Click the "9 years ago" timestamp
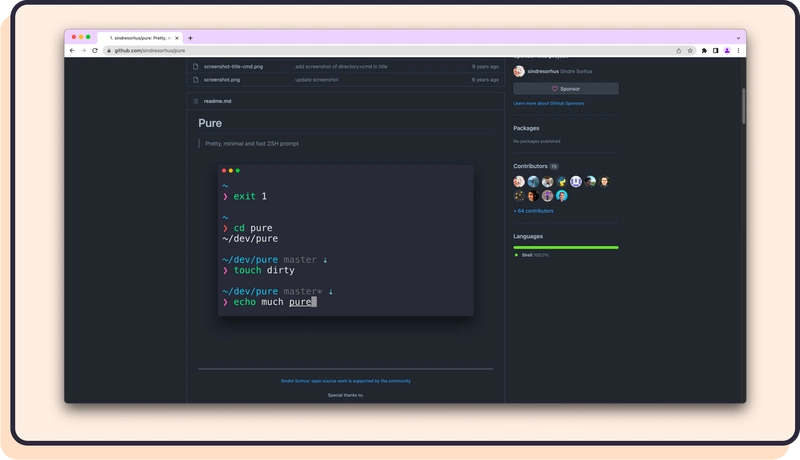 tap(485, 66)
